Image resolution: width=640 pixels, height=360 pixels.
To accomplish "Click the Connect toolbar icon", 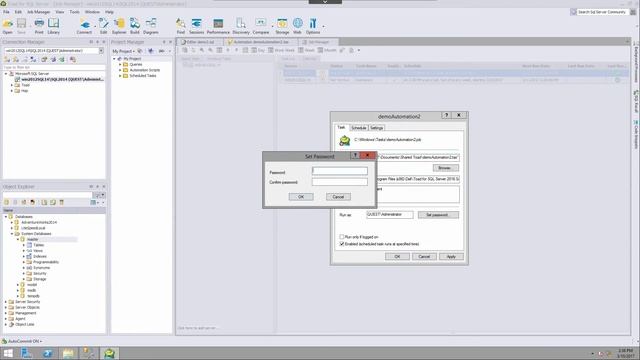I will tap(84, 26).
